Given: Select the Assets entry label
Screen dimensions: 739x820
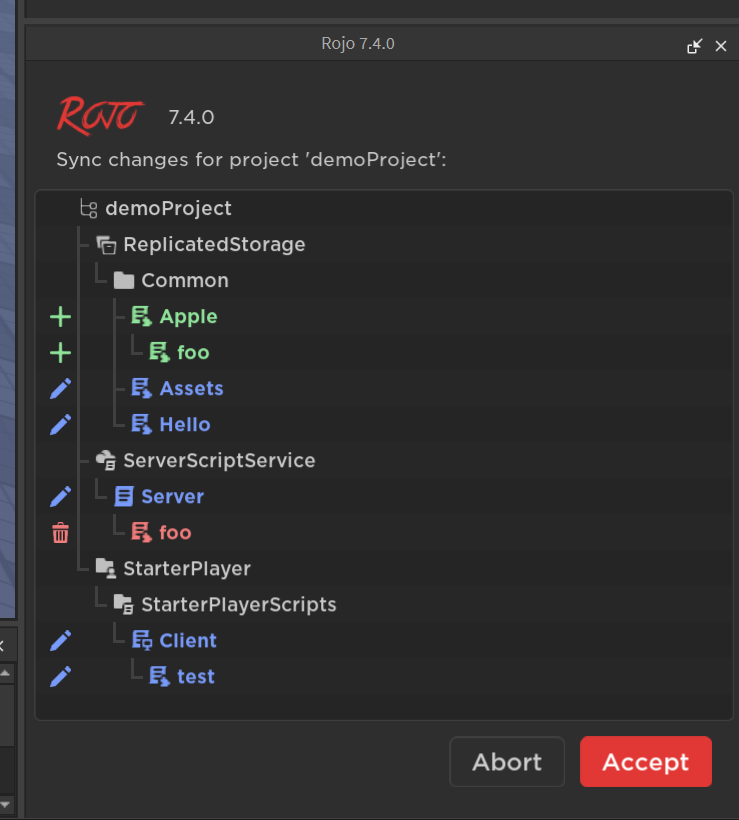Looking at the screenshot, I should (x=191, y=389).
